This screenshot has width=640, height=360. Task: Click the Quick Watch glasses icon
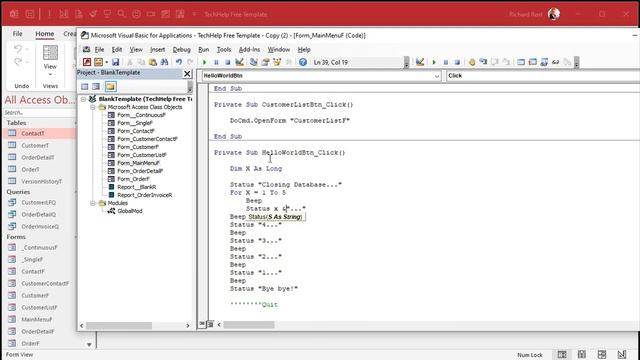(556, 62)
